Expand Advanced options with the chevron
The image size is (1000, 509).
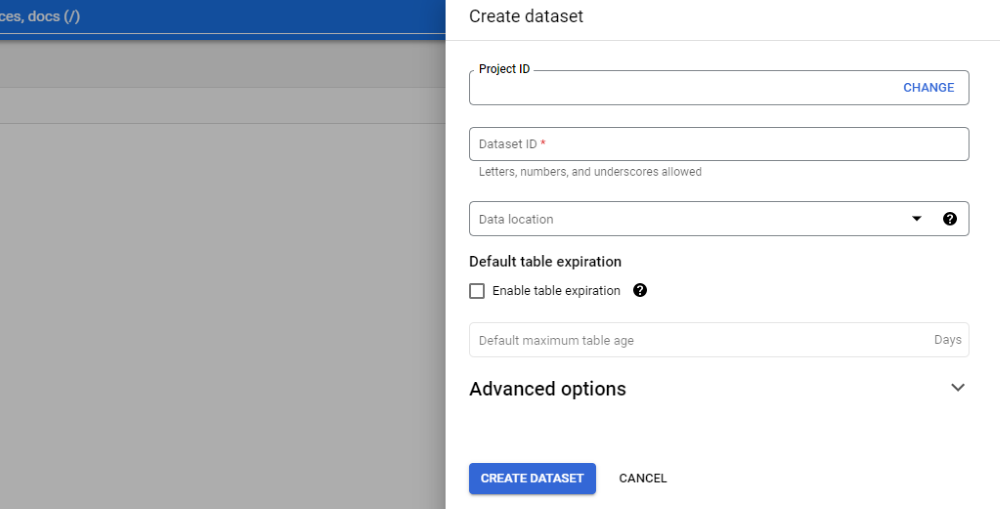(x=957, y=388)
